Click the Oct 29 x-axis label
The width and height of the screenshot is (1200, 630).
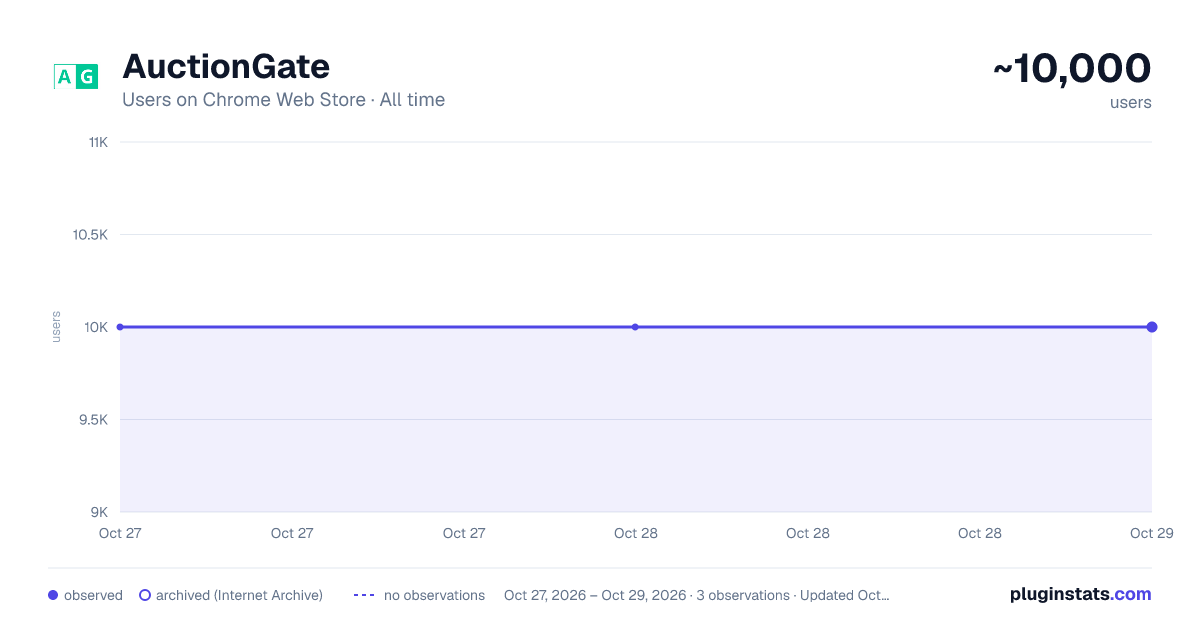click(1151, 533)
